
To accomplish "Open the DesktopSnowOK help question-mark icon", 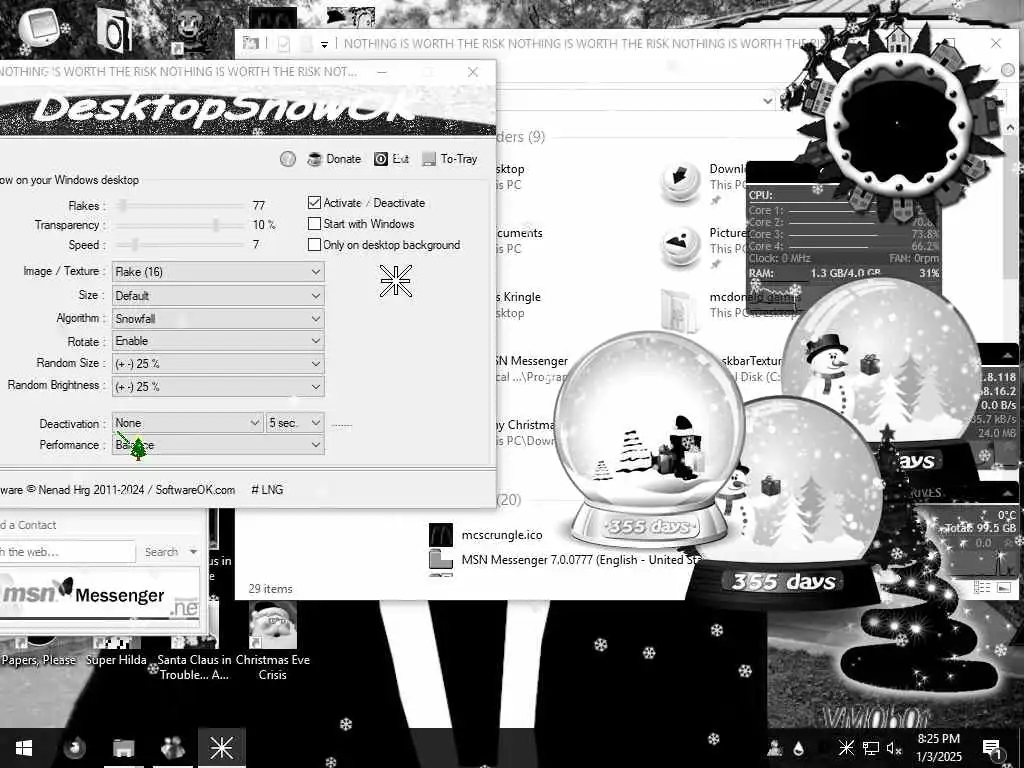I will (x=287, y=159).
